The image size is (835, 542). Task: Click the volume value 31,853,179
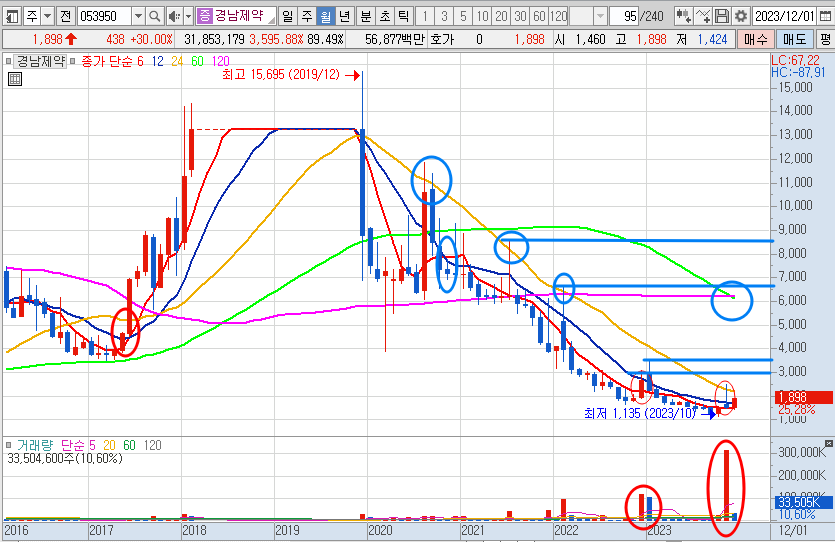coord(214,39)
